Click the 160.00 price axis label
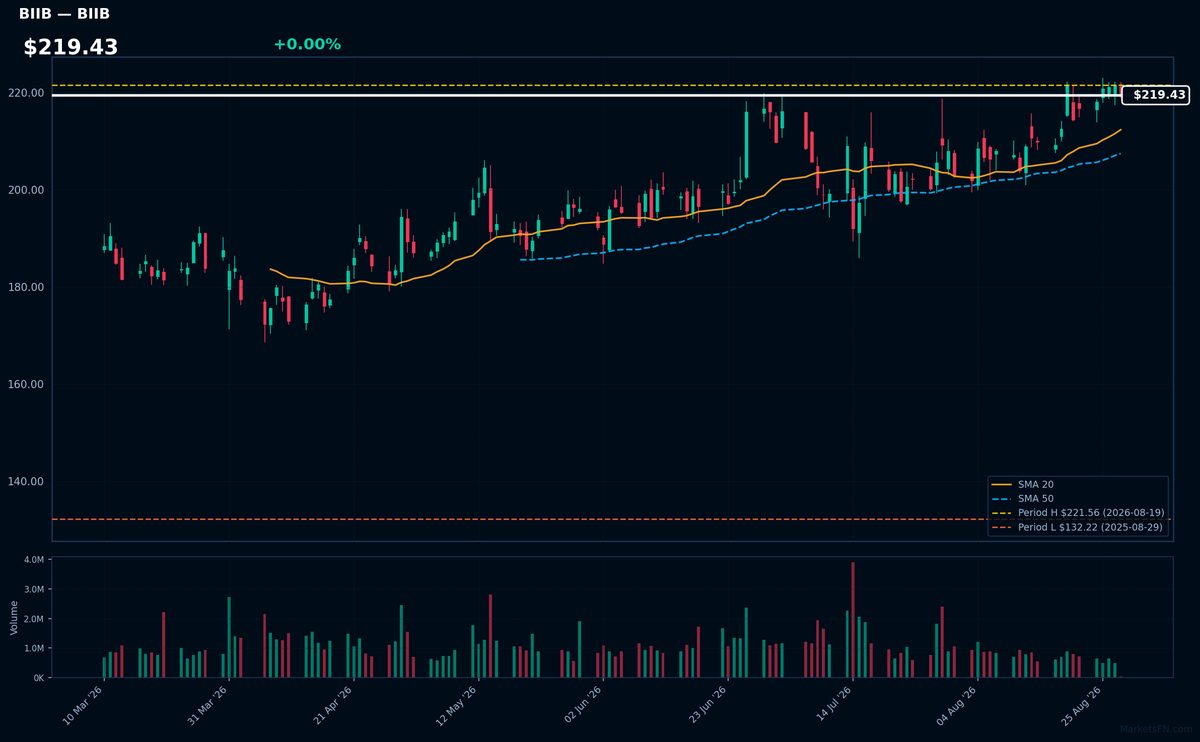 tap(25, 384)
